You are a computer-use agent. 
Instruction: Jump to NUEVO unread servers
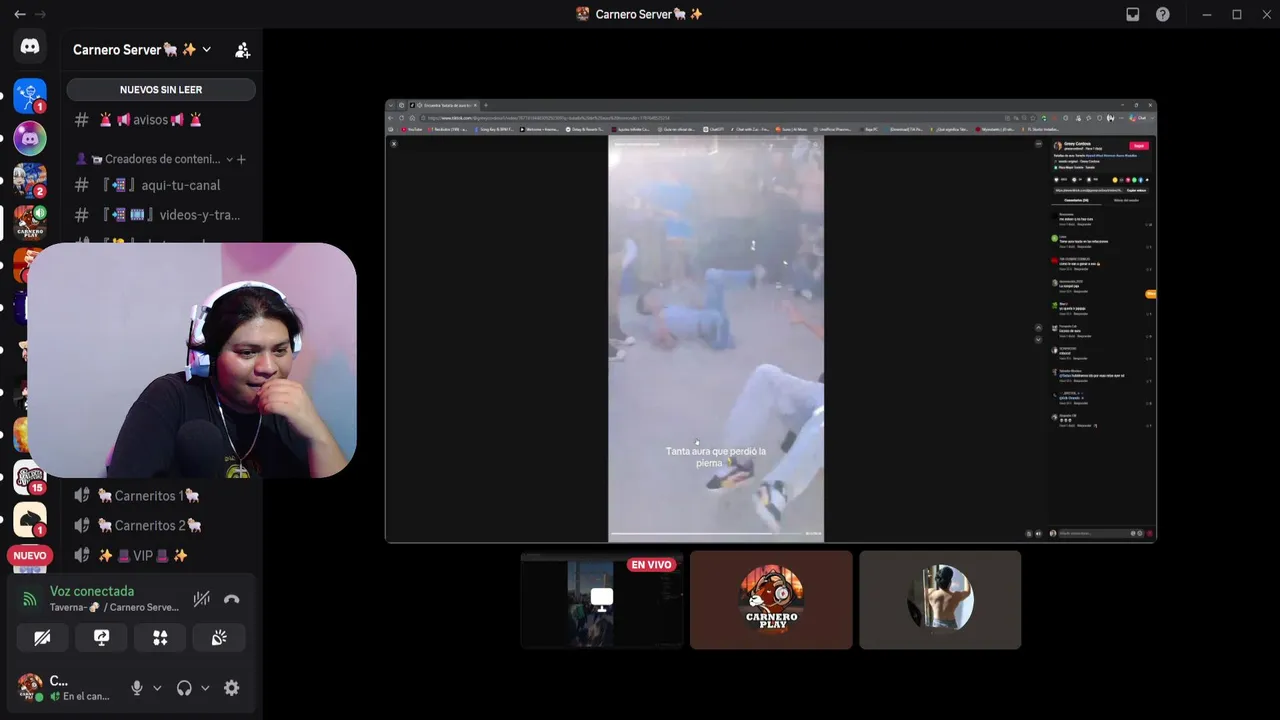click(30, 555)
